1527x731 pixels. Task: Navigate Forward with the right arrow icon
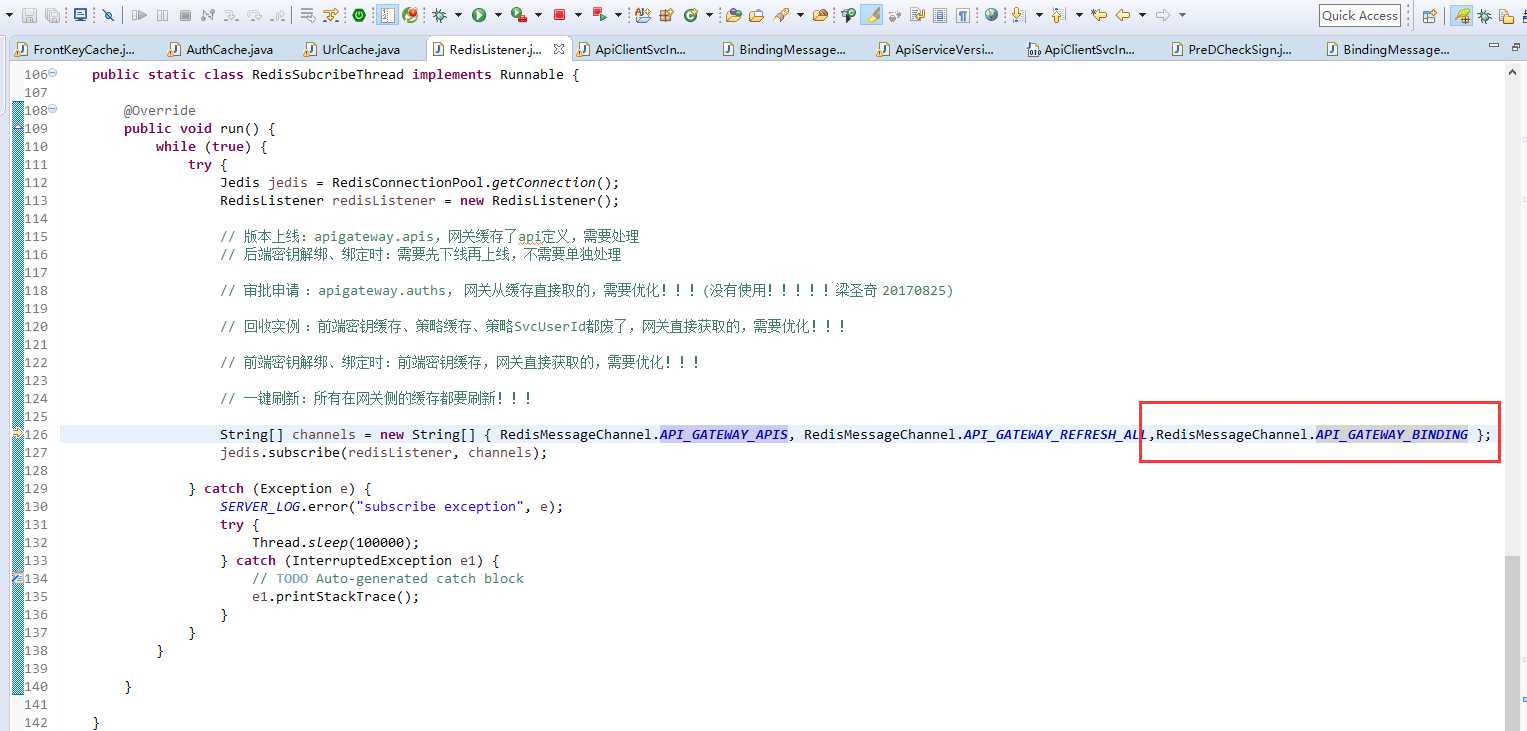[x=1163, y=15]
